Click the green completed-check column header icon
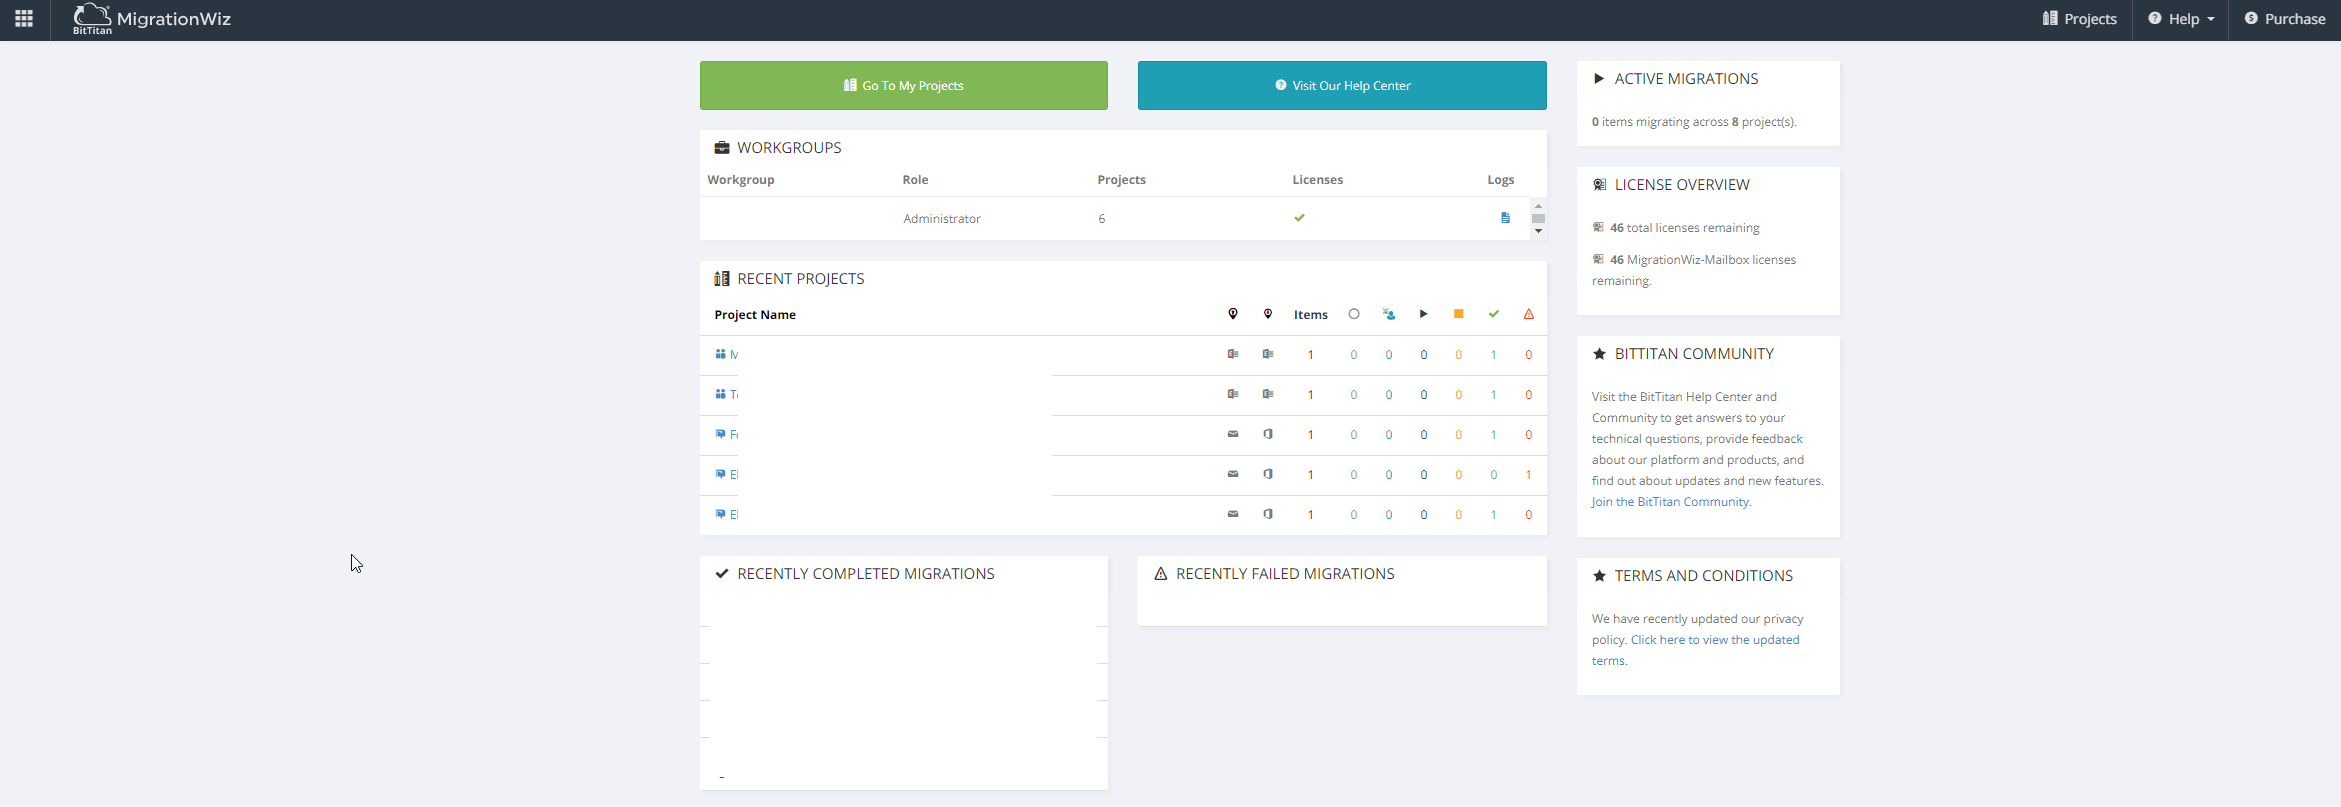This screenshot has width=2341, height=807. [x=1493, y=314]
